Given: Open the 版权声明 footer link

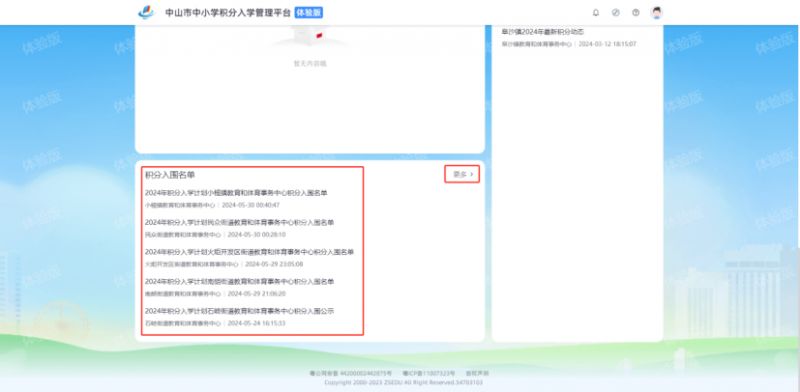Looking at the screenshot, I should [477, 374].
